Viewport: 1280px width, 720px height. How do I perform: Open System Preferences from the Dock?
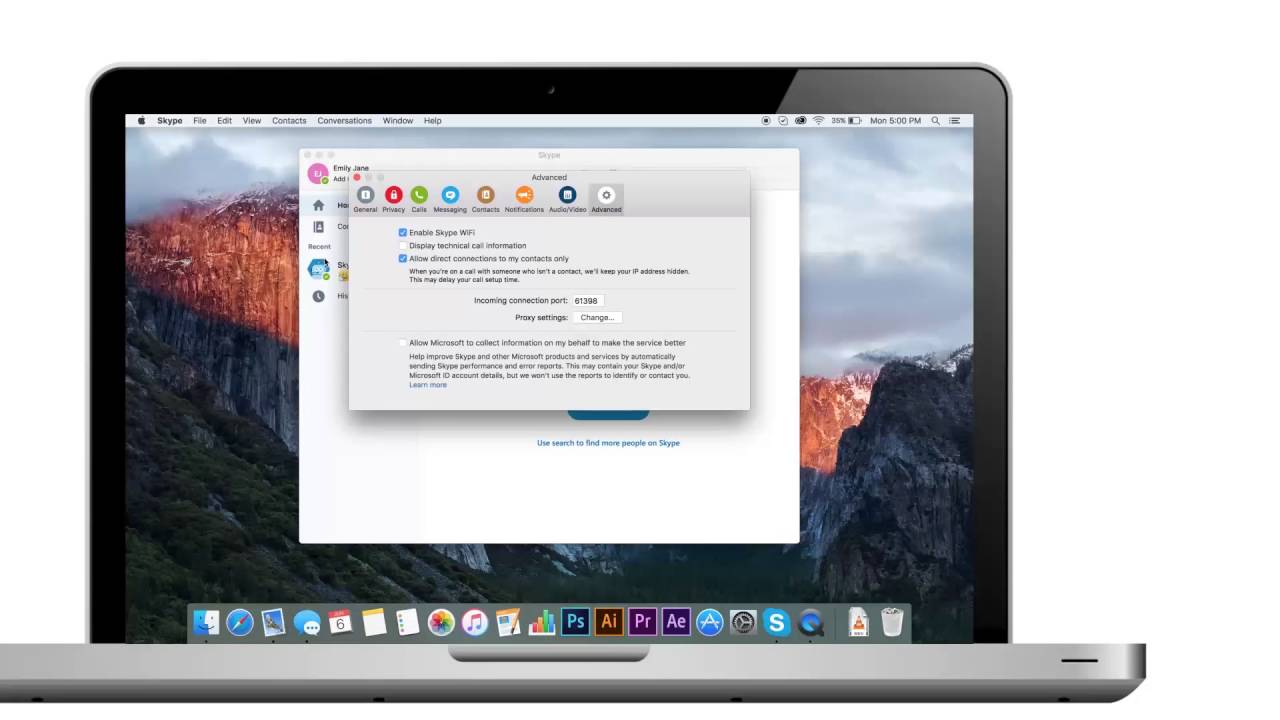click(x=743, y=622)
